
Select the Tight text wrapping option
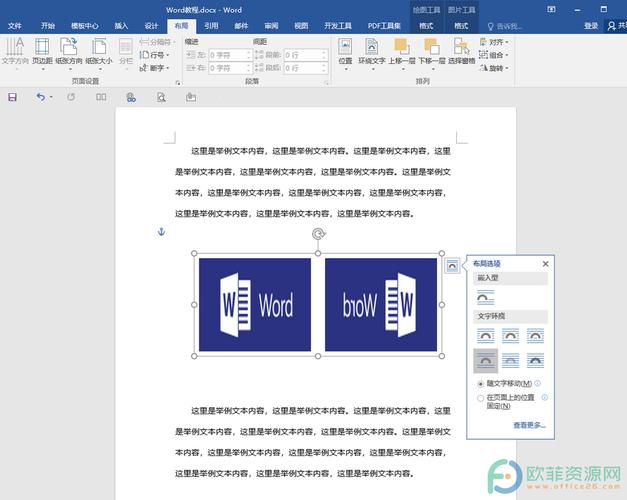[x=510, y=336]
